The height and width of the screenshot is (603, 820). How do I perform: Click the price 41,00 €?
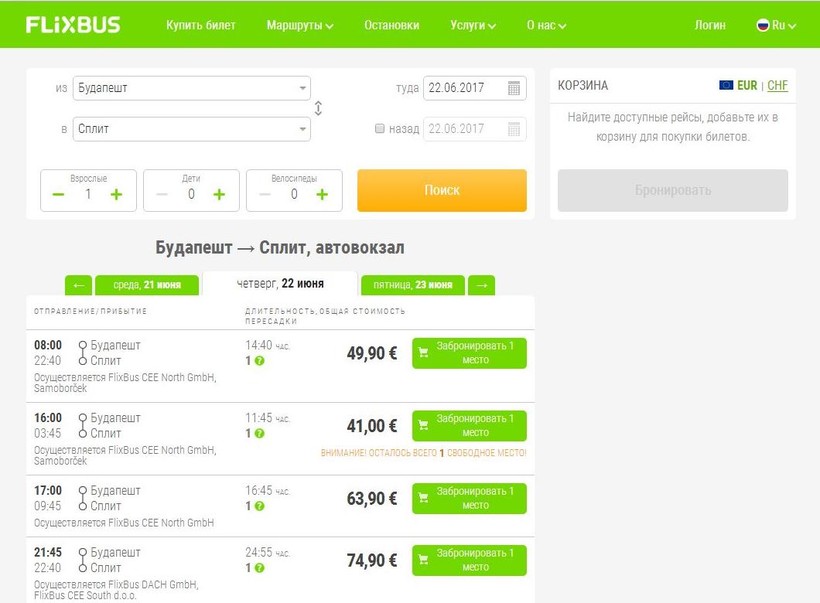pyautogui.click(x=372, y=426)
